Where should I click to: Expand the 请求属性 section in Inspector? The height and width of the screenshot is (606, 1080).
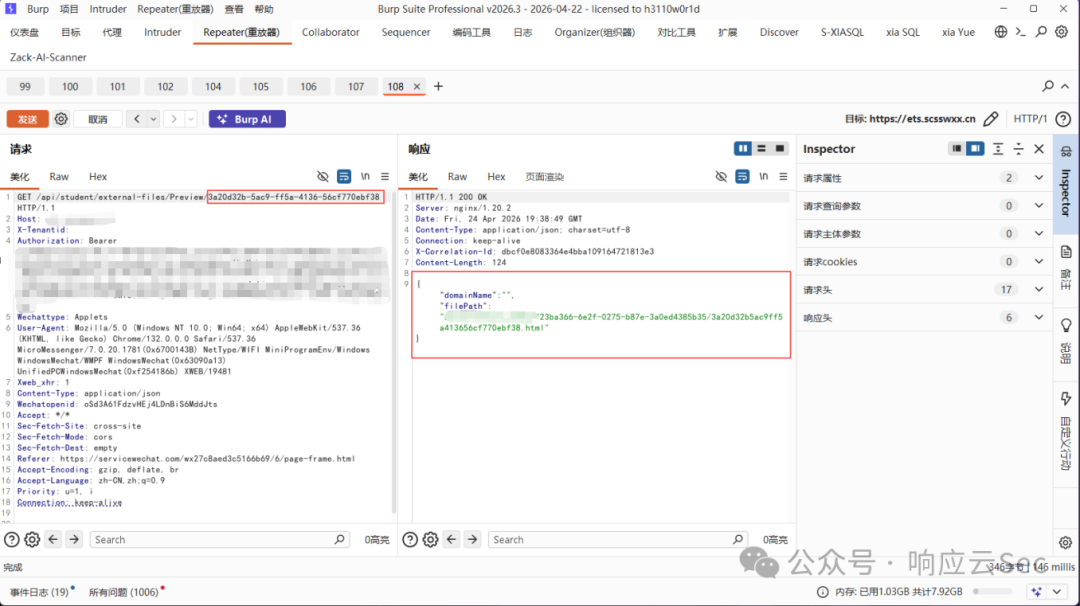pyautogui.click(x=924, y=178)
